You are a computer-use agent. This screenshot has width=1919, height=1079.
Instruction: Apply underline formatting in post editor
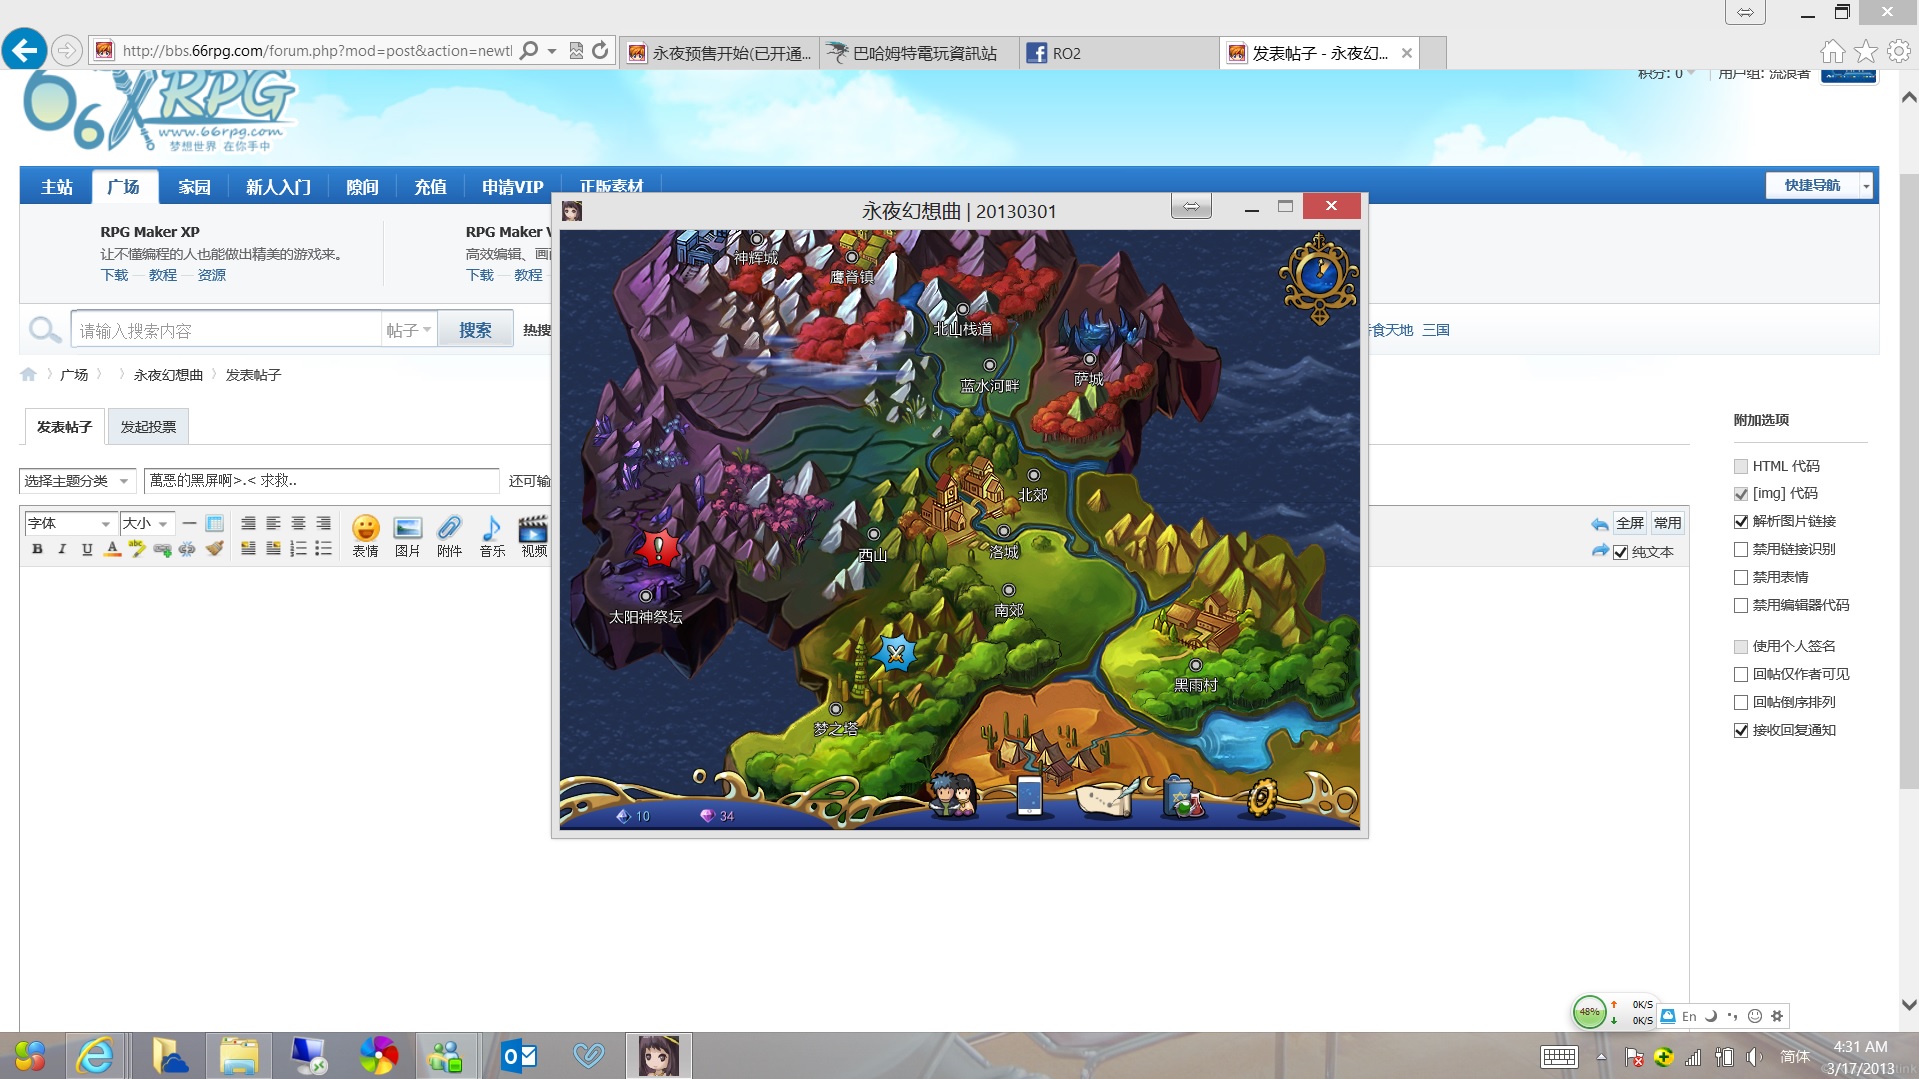87,549
